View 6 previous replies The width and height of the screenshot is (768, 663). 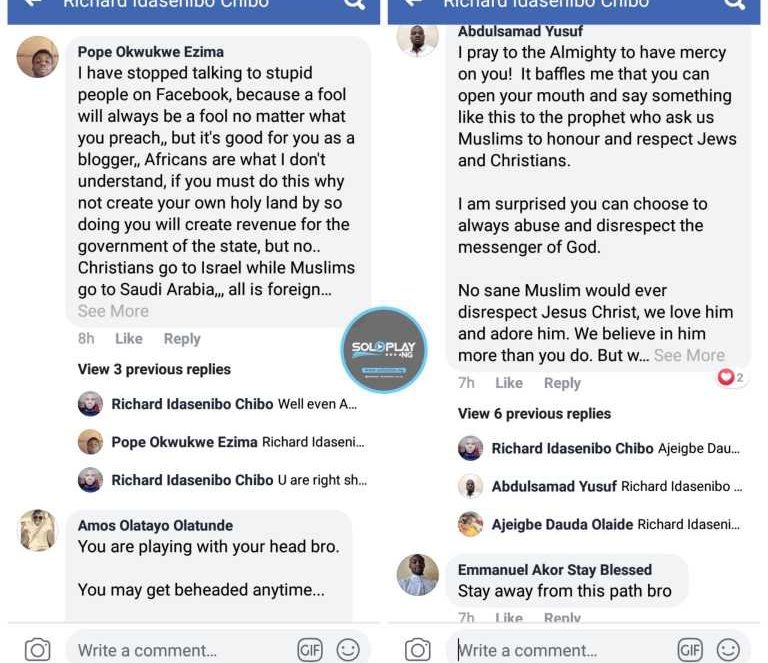click(534, 414)
